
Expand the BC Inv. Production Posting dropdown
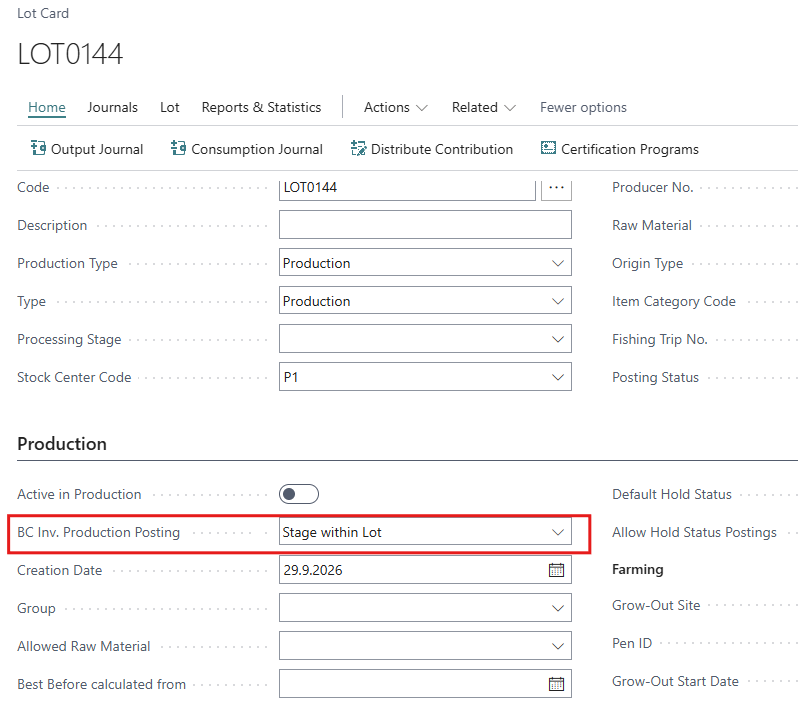(x=558, y=532)
